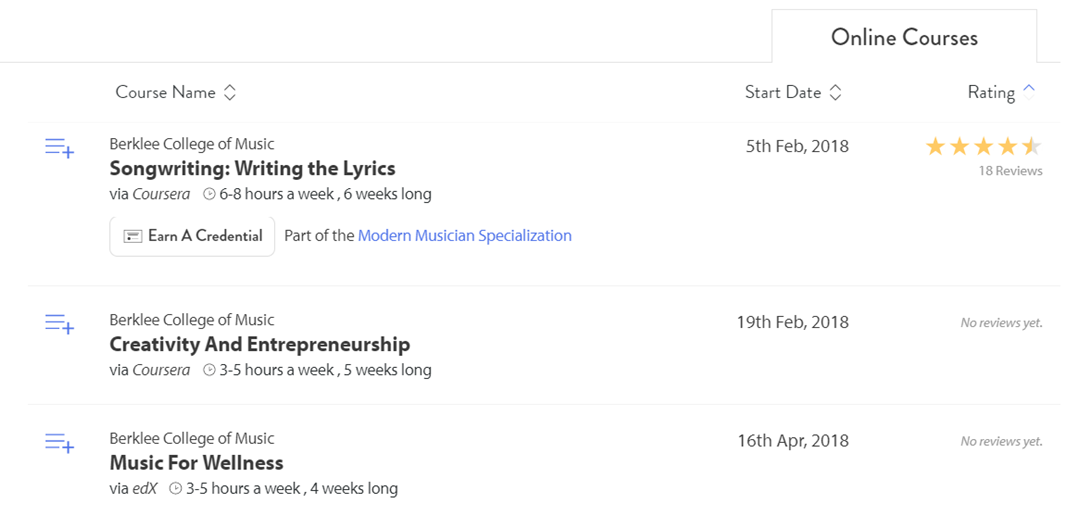Image resolution: width=1080 pixels, height=506 pixels.
Task: Add Songwriting: Writing the Lyrics to list
Action: [59, 148]
